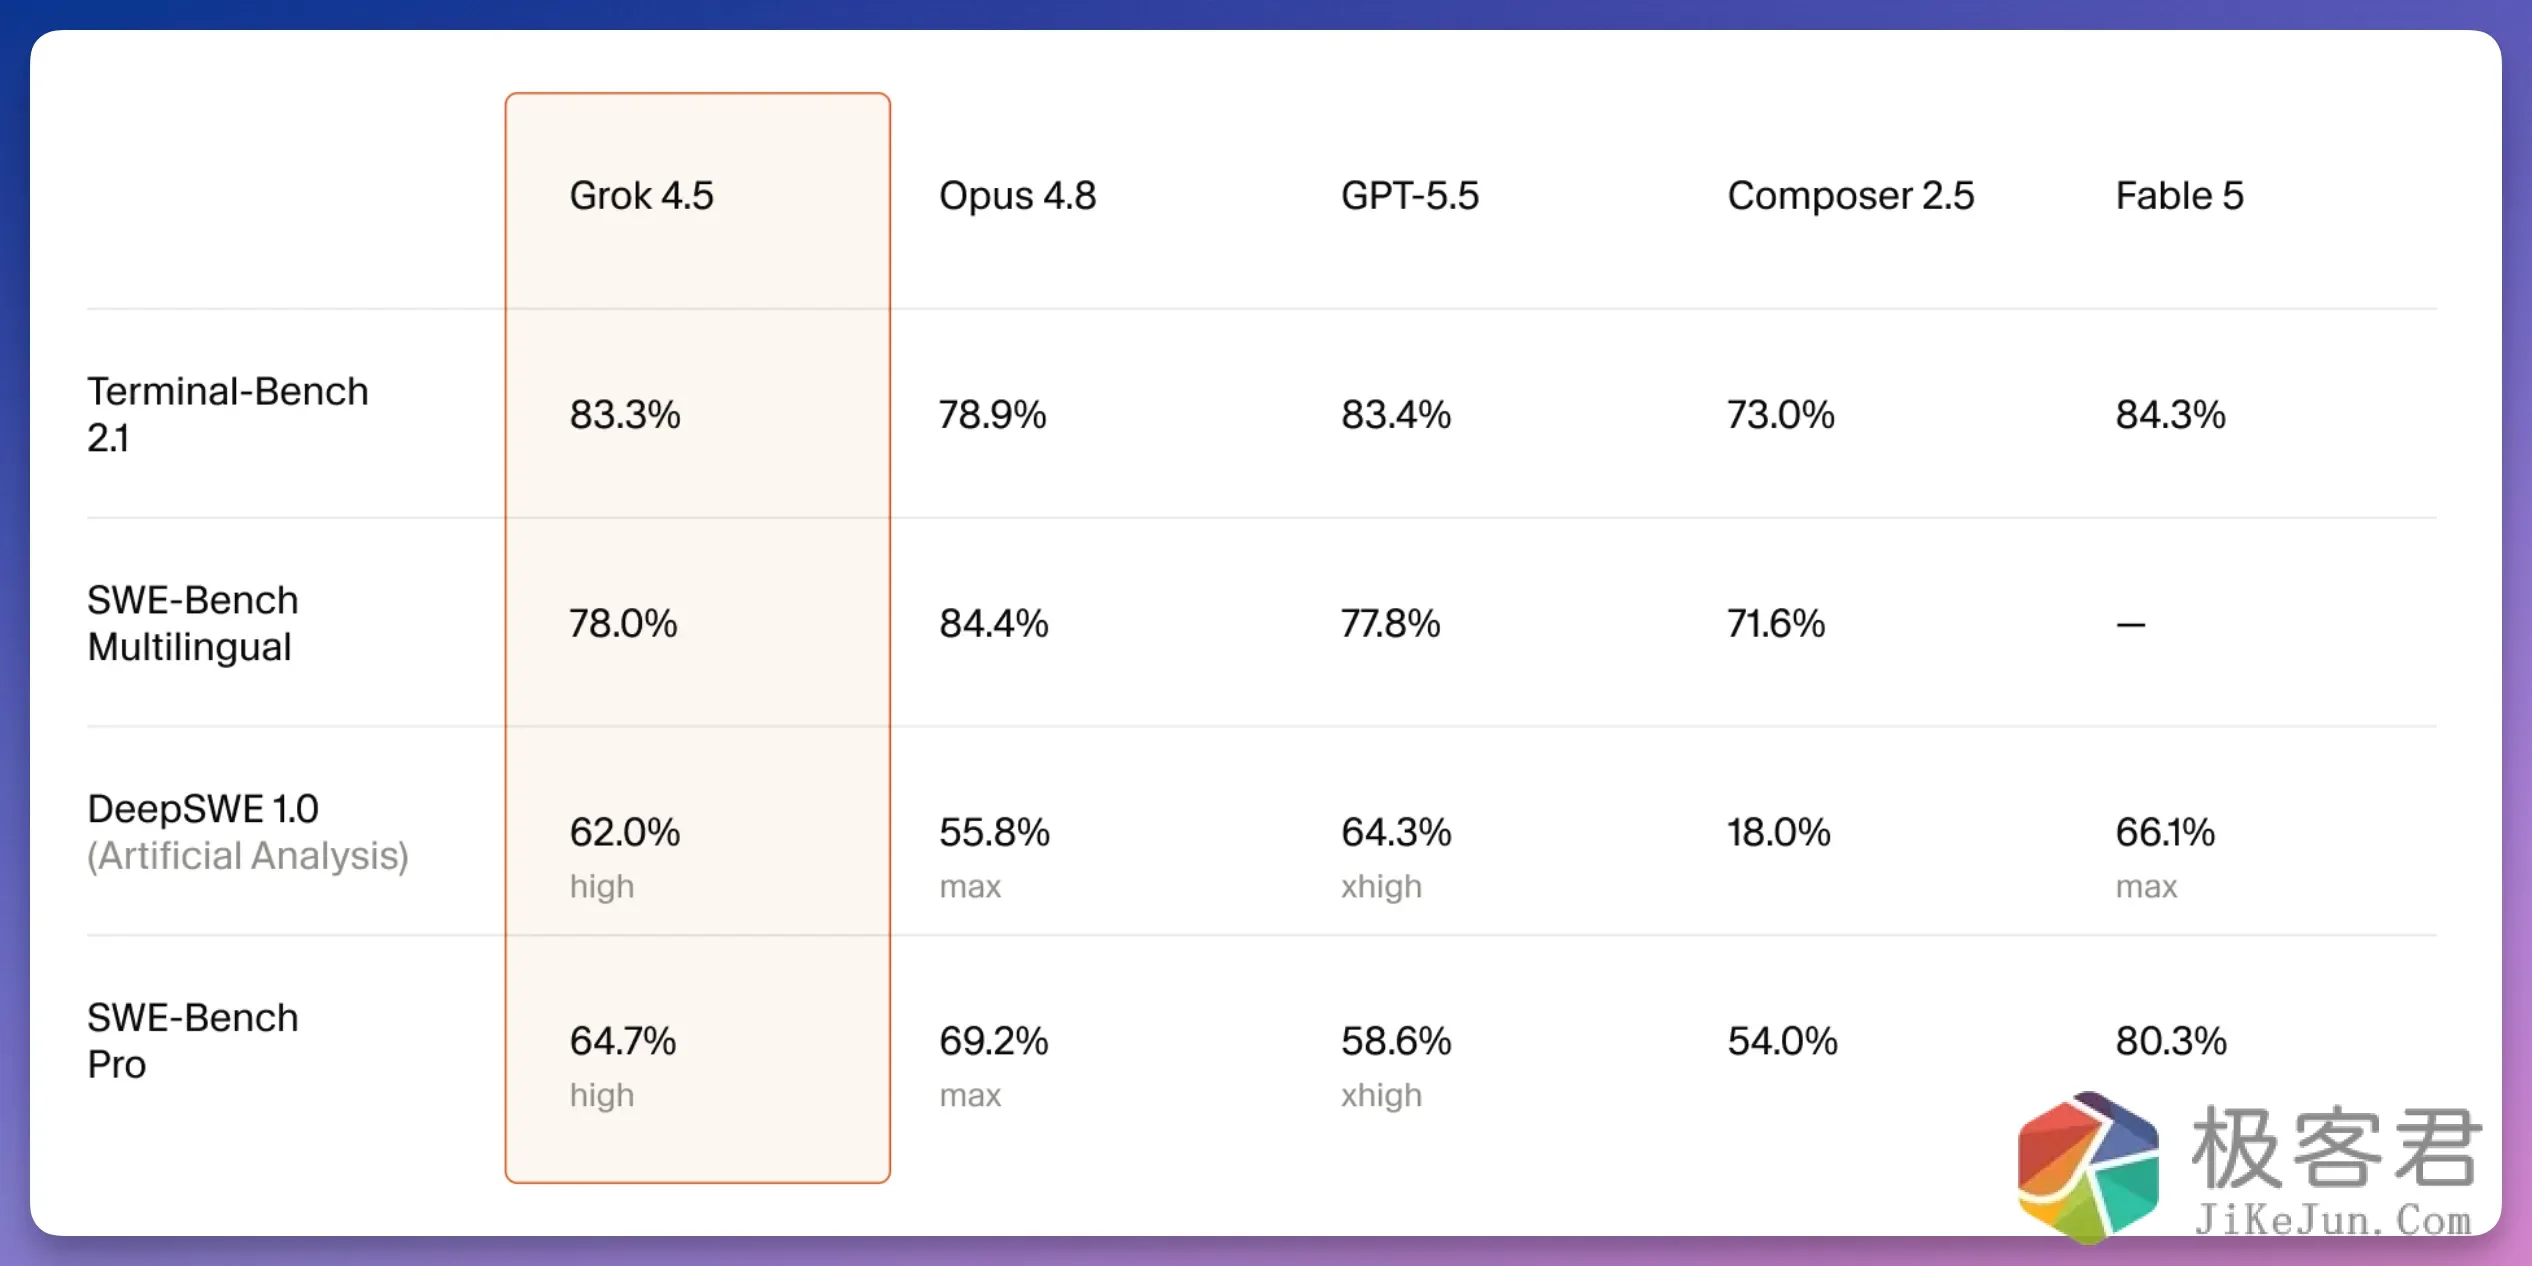Select the SWE-Bench Multilingual row label
Viewport: 2532px width, 1266px height.
[x=193, y=623]
